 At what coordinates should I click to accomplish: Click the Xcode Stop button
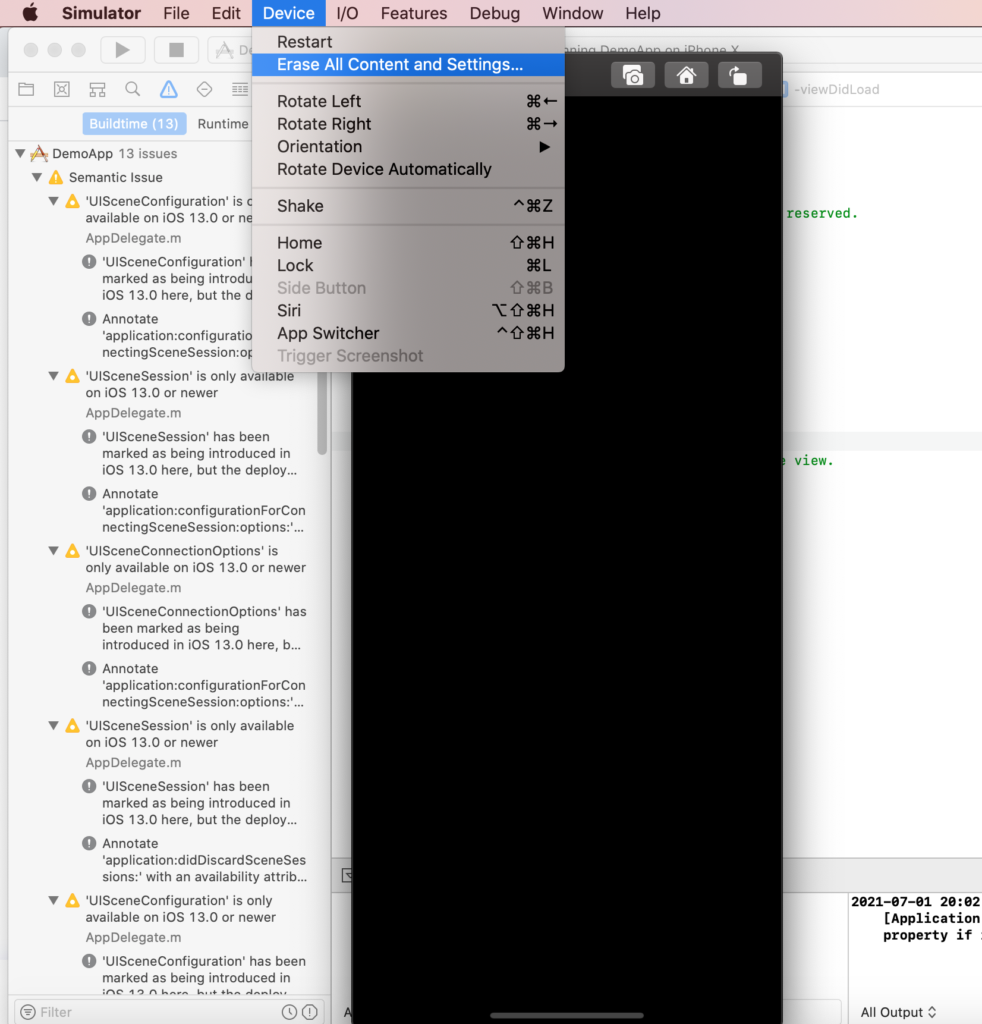tap(176, 50)
